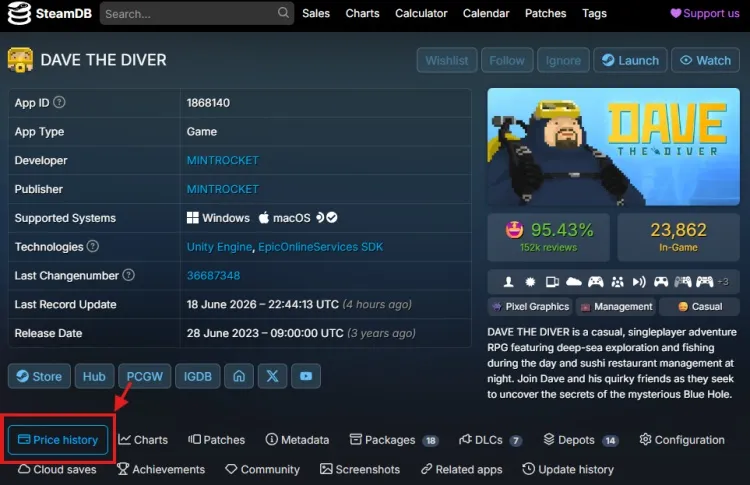
Task: Launch the game with Launch button
Action: pos(630,60)
